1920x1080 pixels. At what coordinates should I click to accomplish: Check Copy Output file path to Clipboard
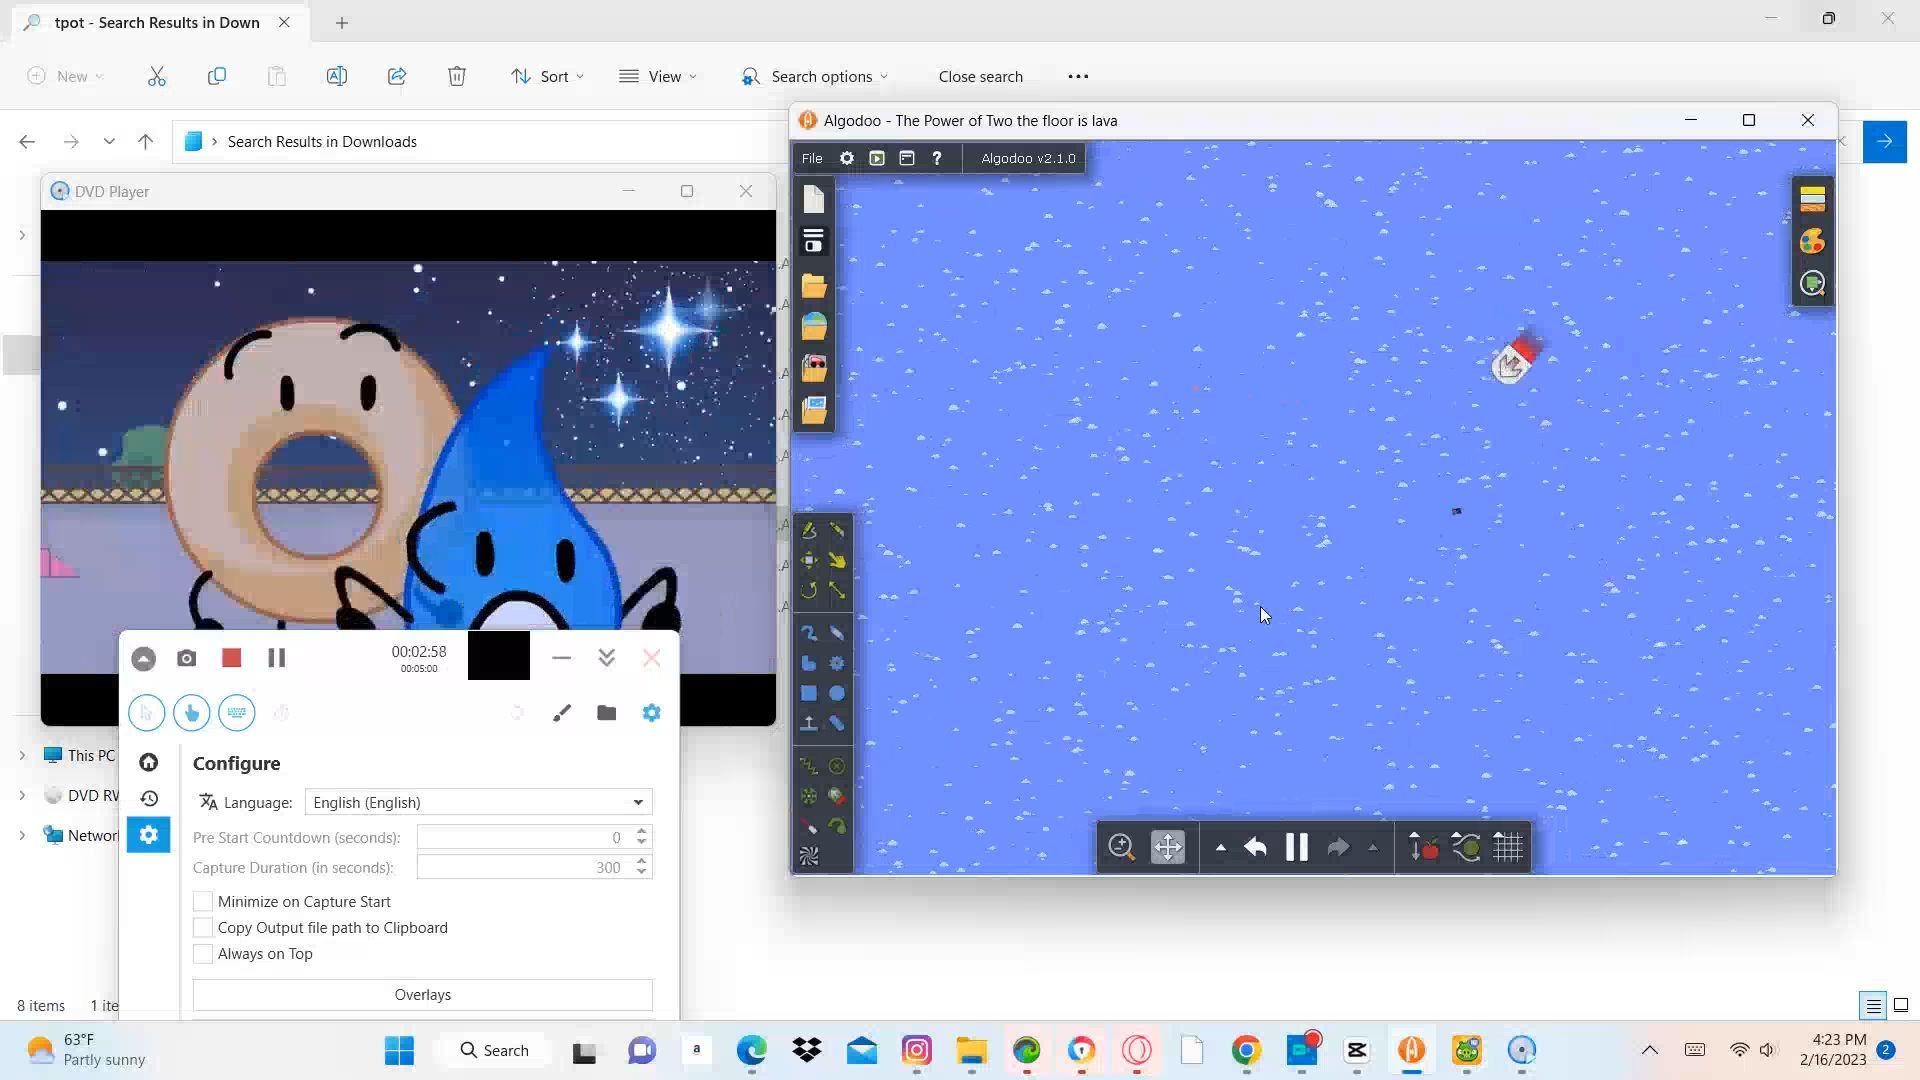[x=203, y=928]
